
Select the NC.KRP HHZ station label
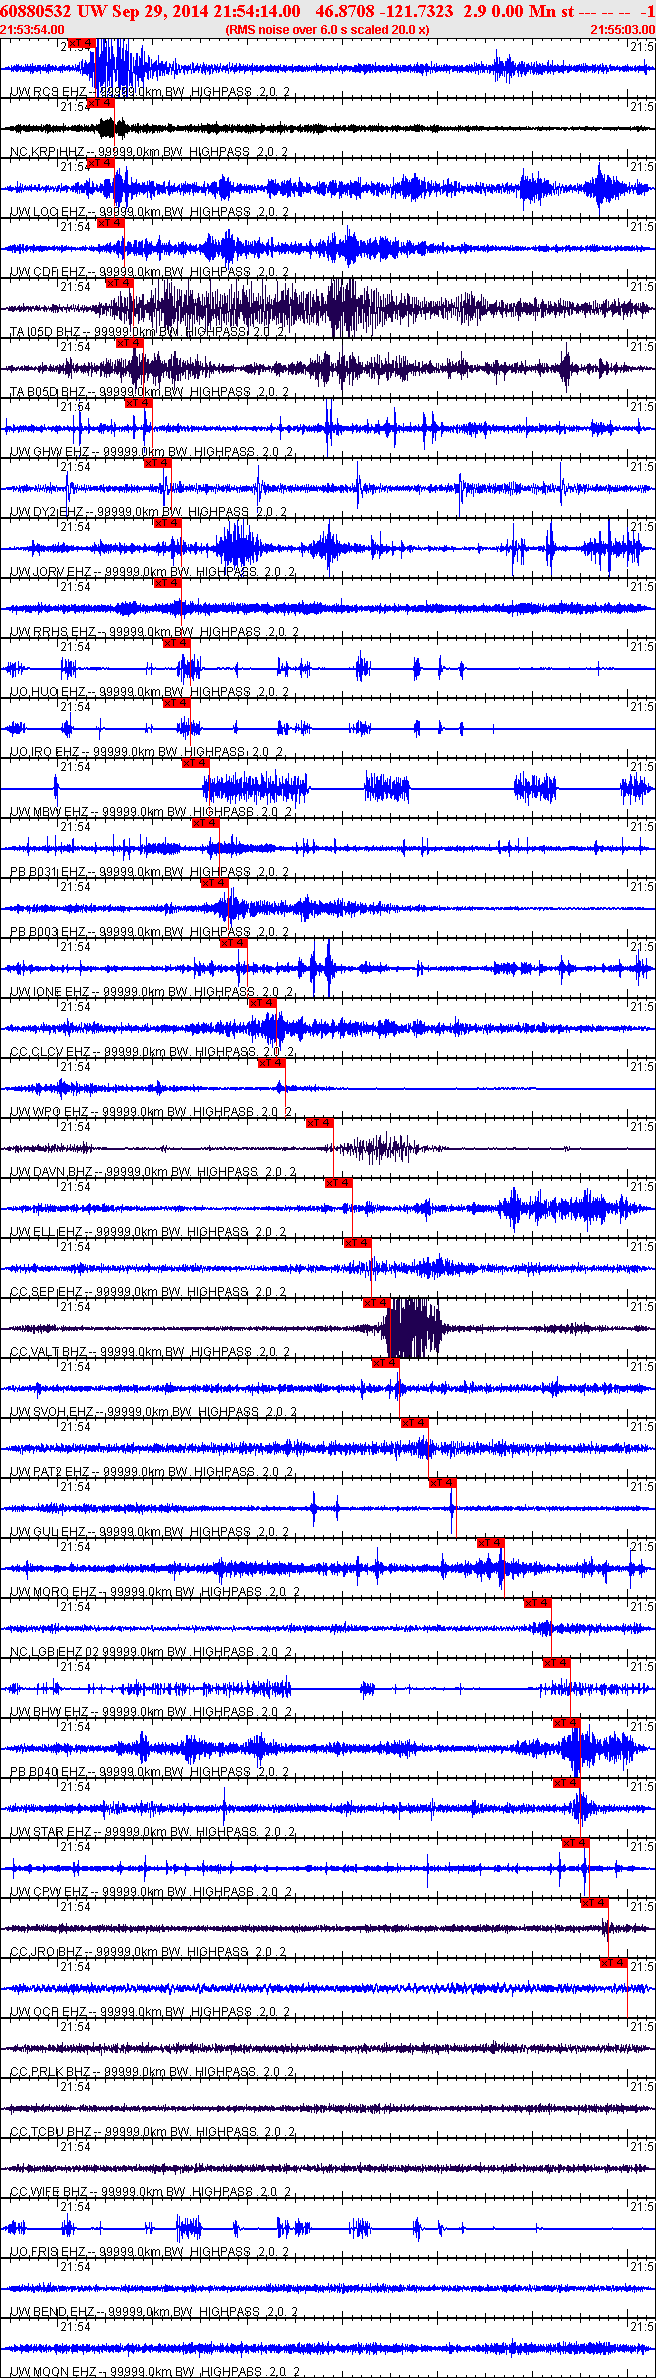coord(48,152)
